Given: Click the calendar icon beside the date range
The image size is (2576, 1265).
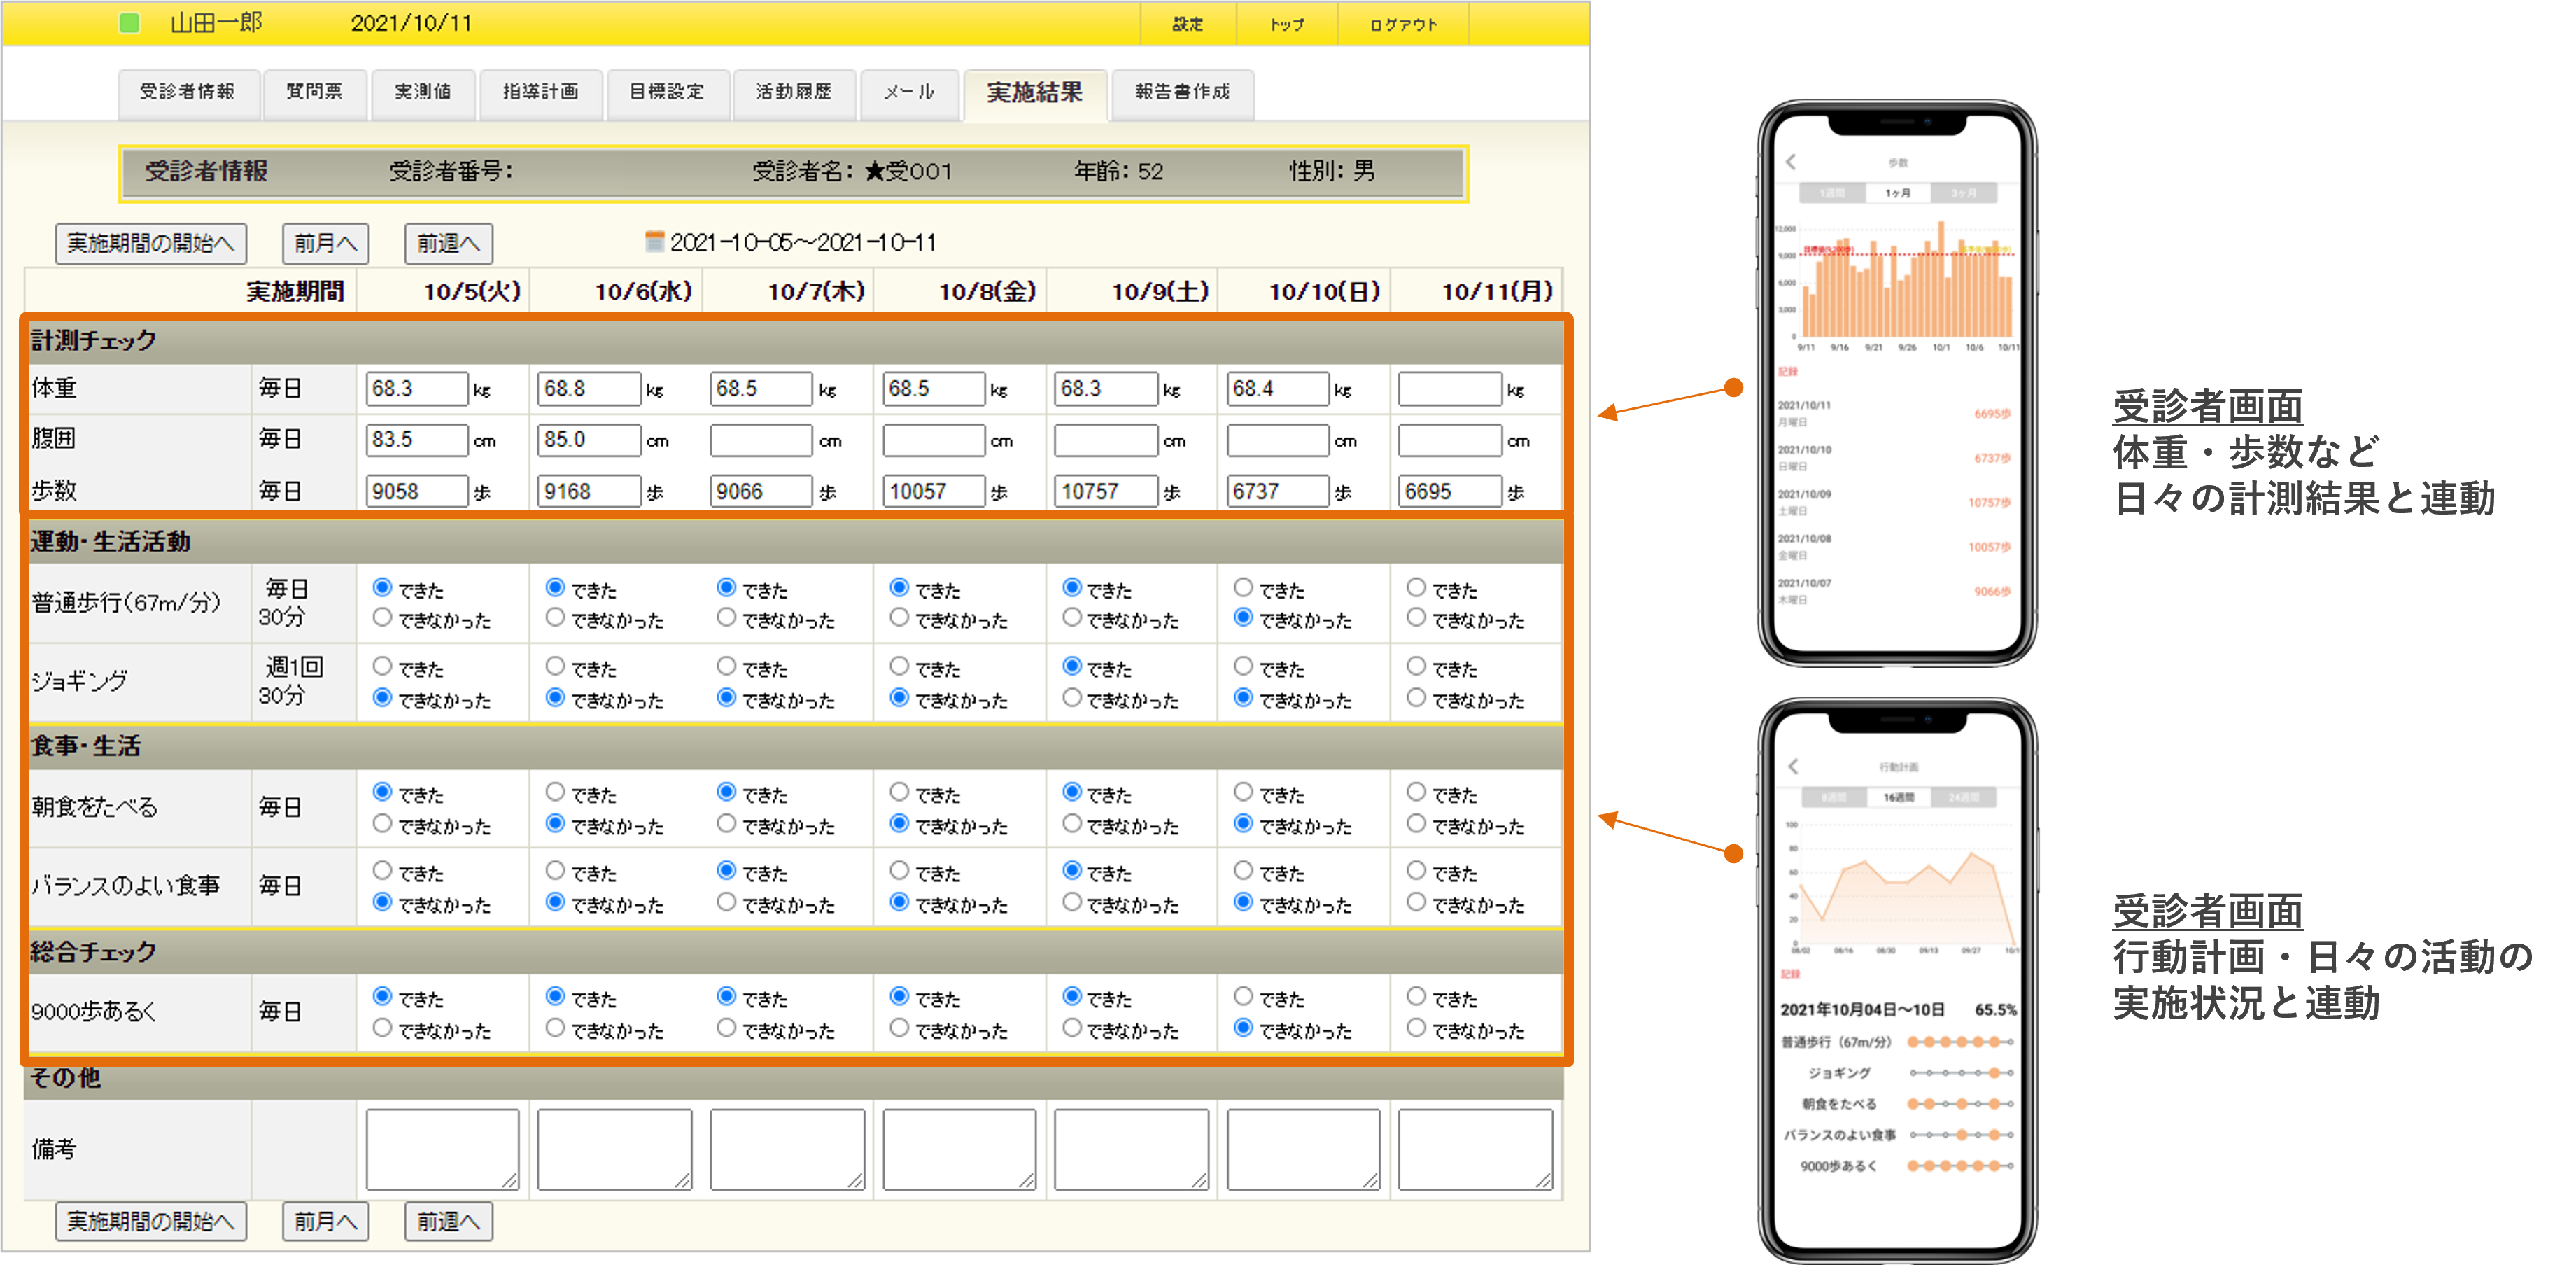Looking at the screenshot, I should click(x=655, y=242).
